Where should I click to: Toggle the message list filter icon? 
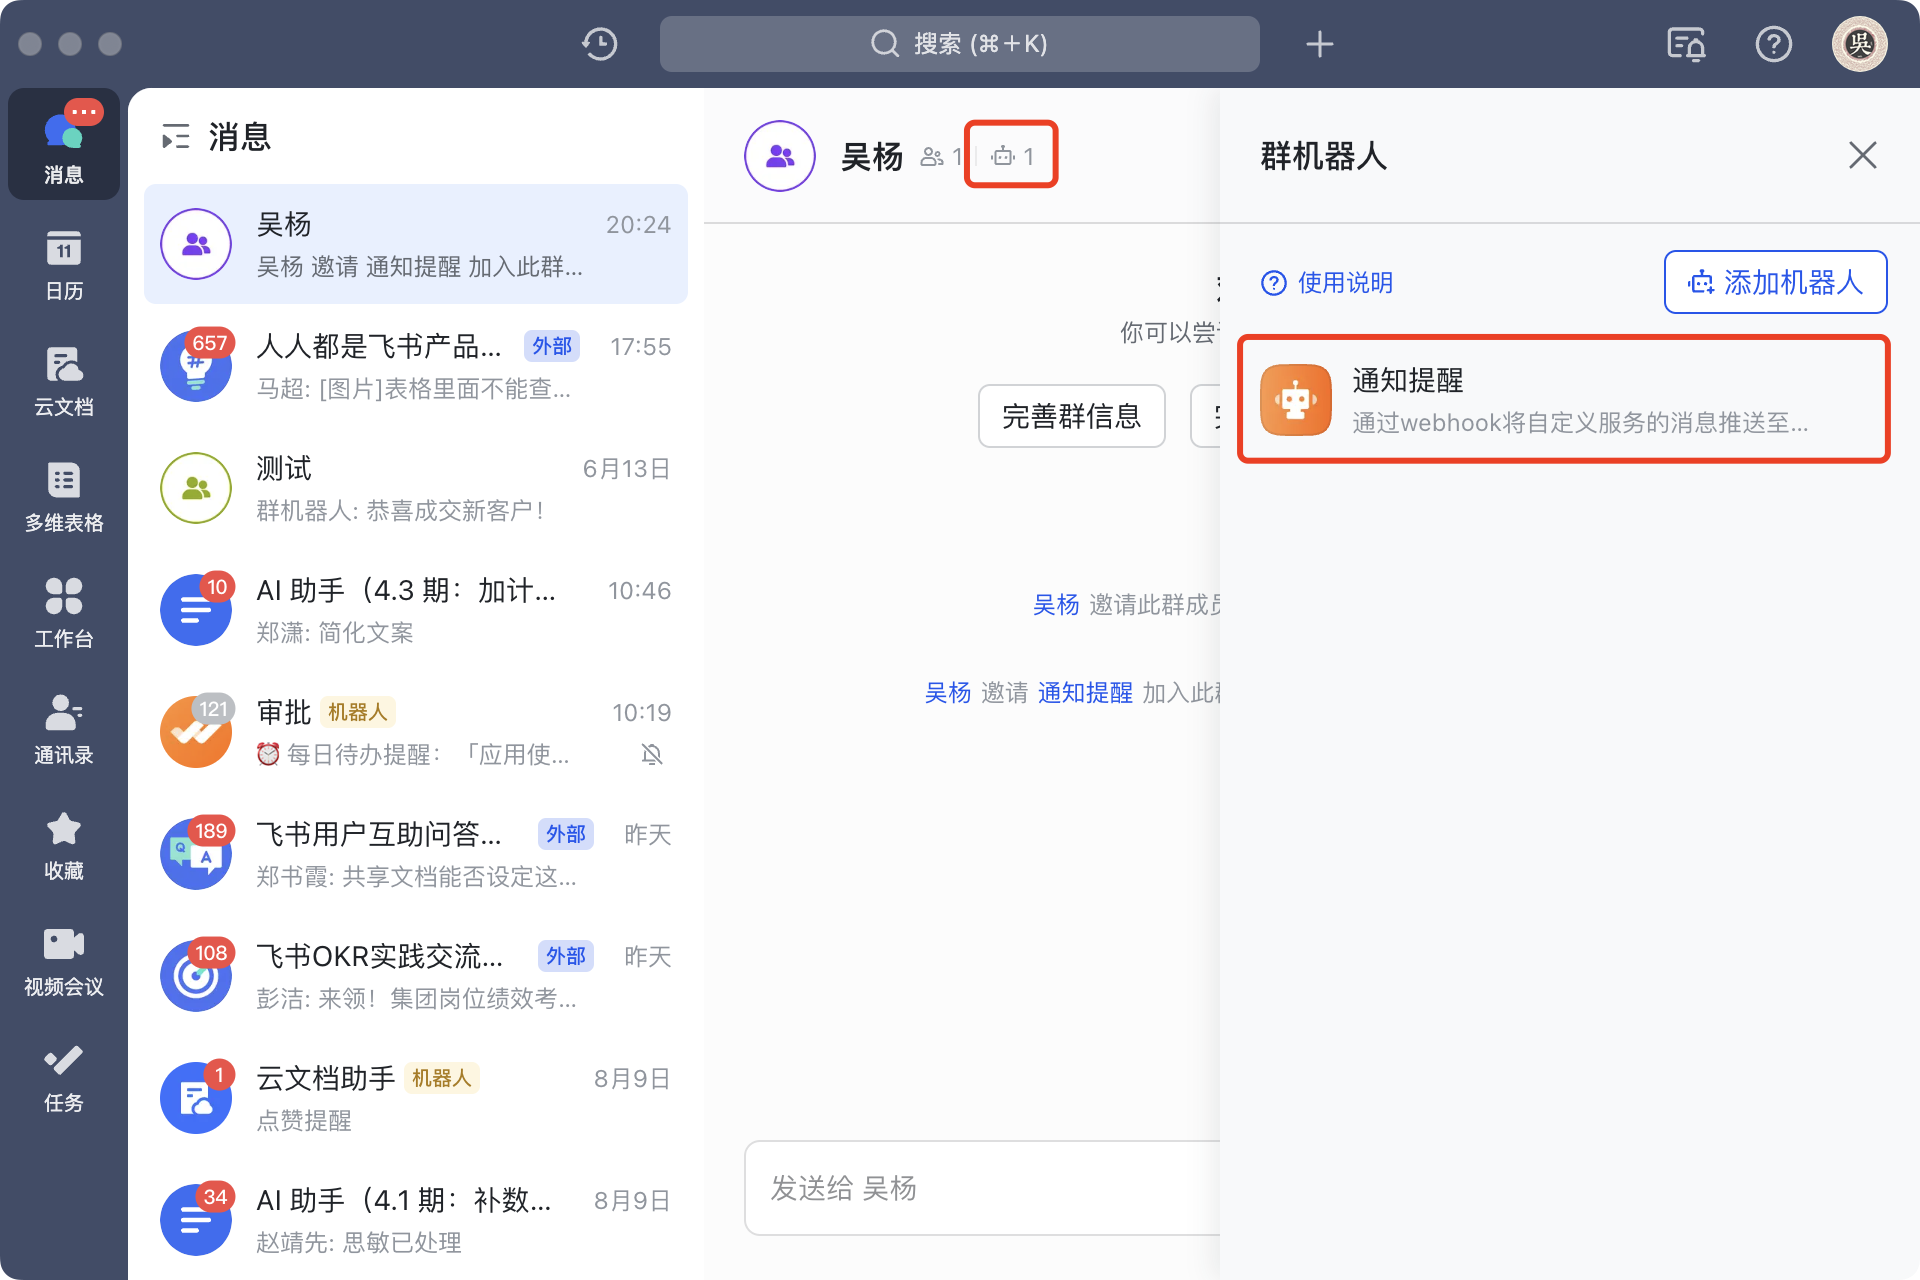pyautogui.click(x=176, y=137)
